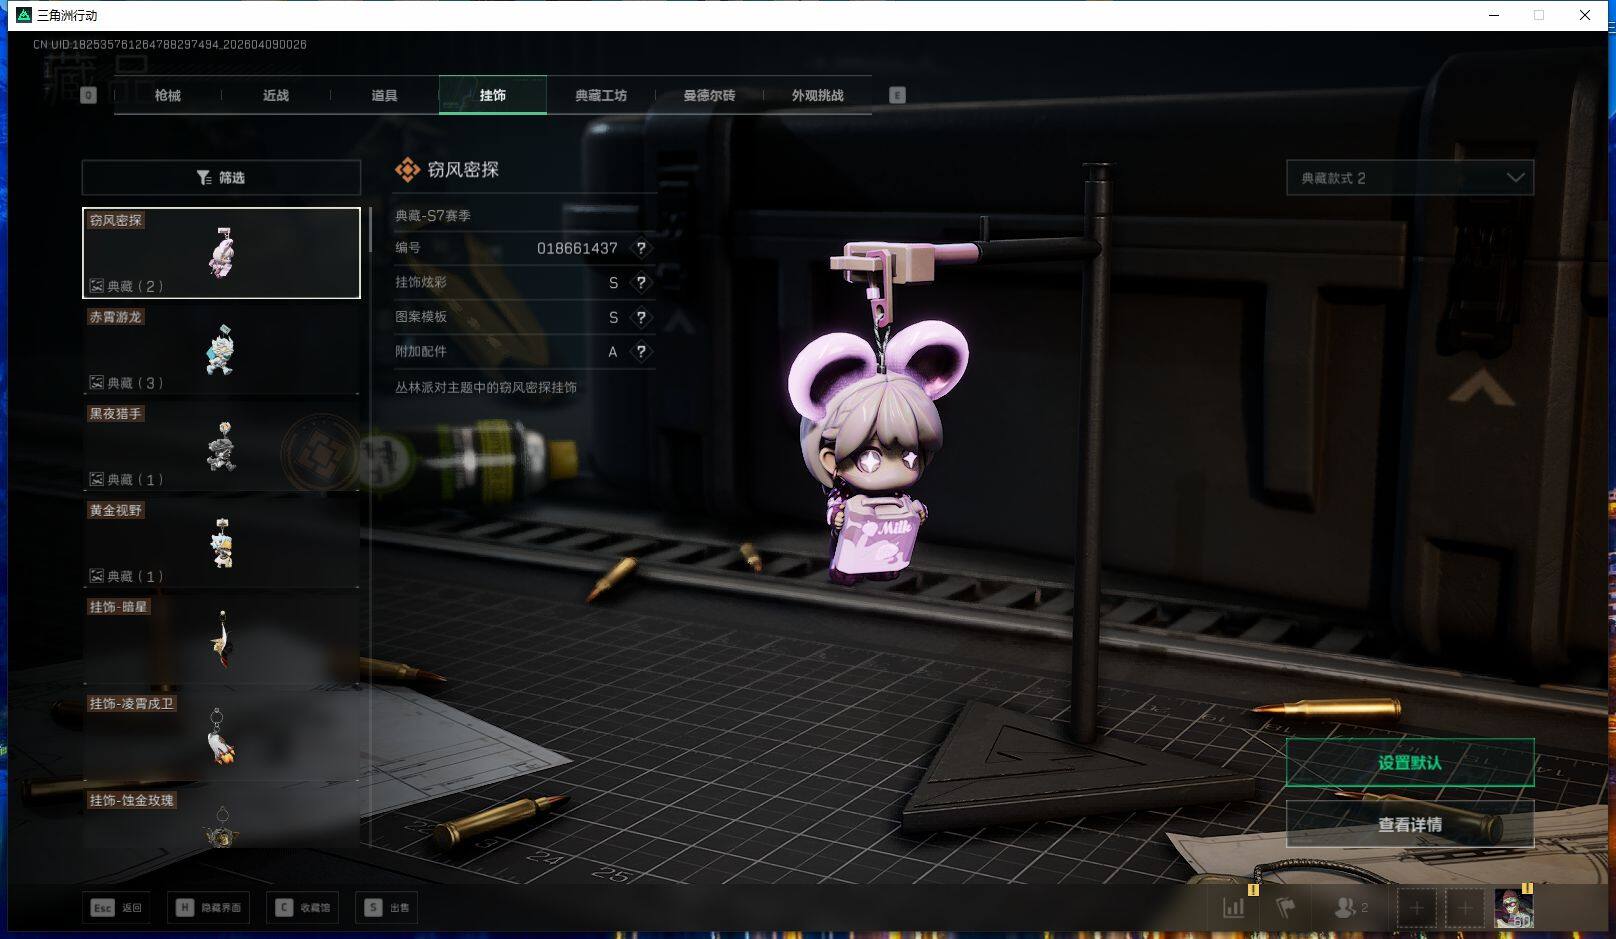
Task: Open the help icon next to 图案模板
Action: (641, 317)
